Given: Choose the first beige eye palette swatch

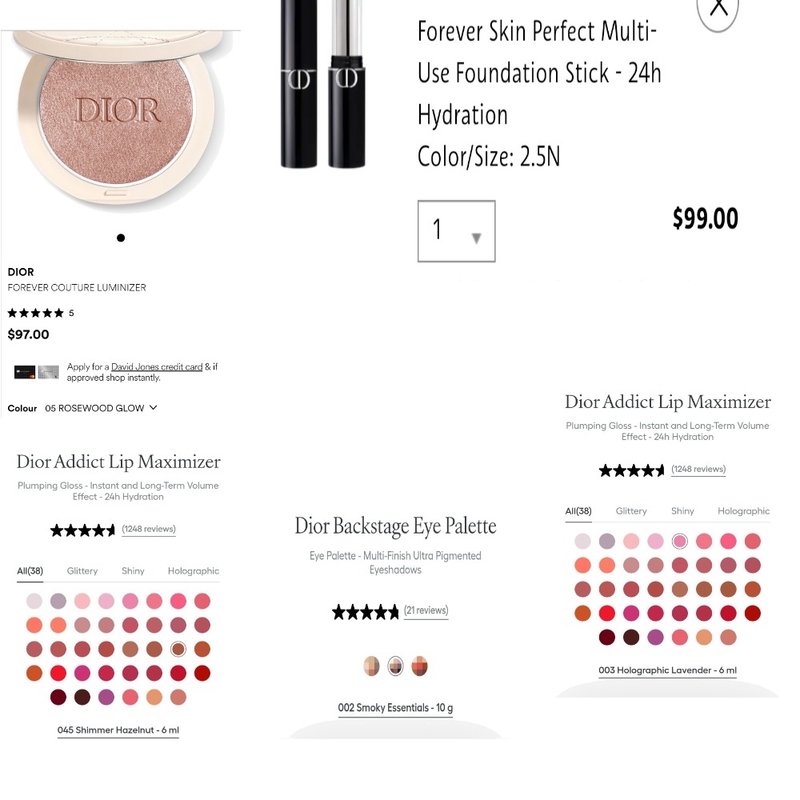Looking at the screenshot, I should 371,666.
